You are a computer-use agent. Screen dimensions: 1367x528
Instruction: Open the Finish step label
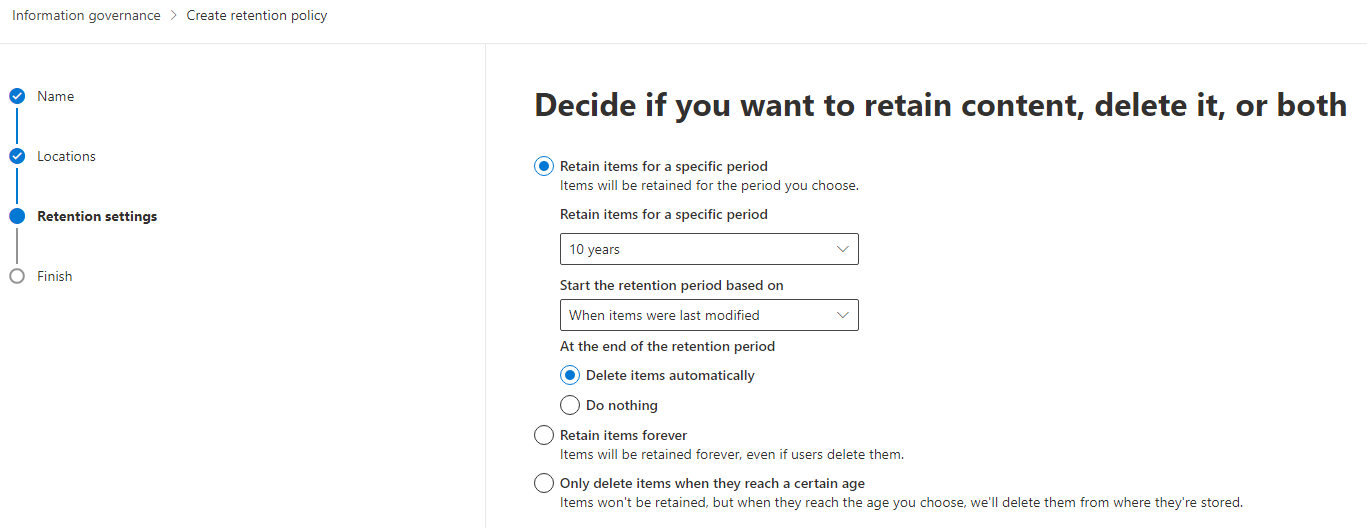pos(55,276)
